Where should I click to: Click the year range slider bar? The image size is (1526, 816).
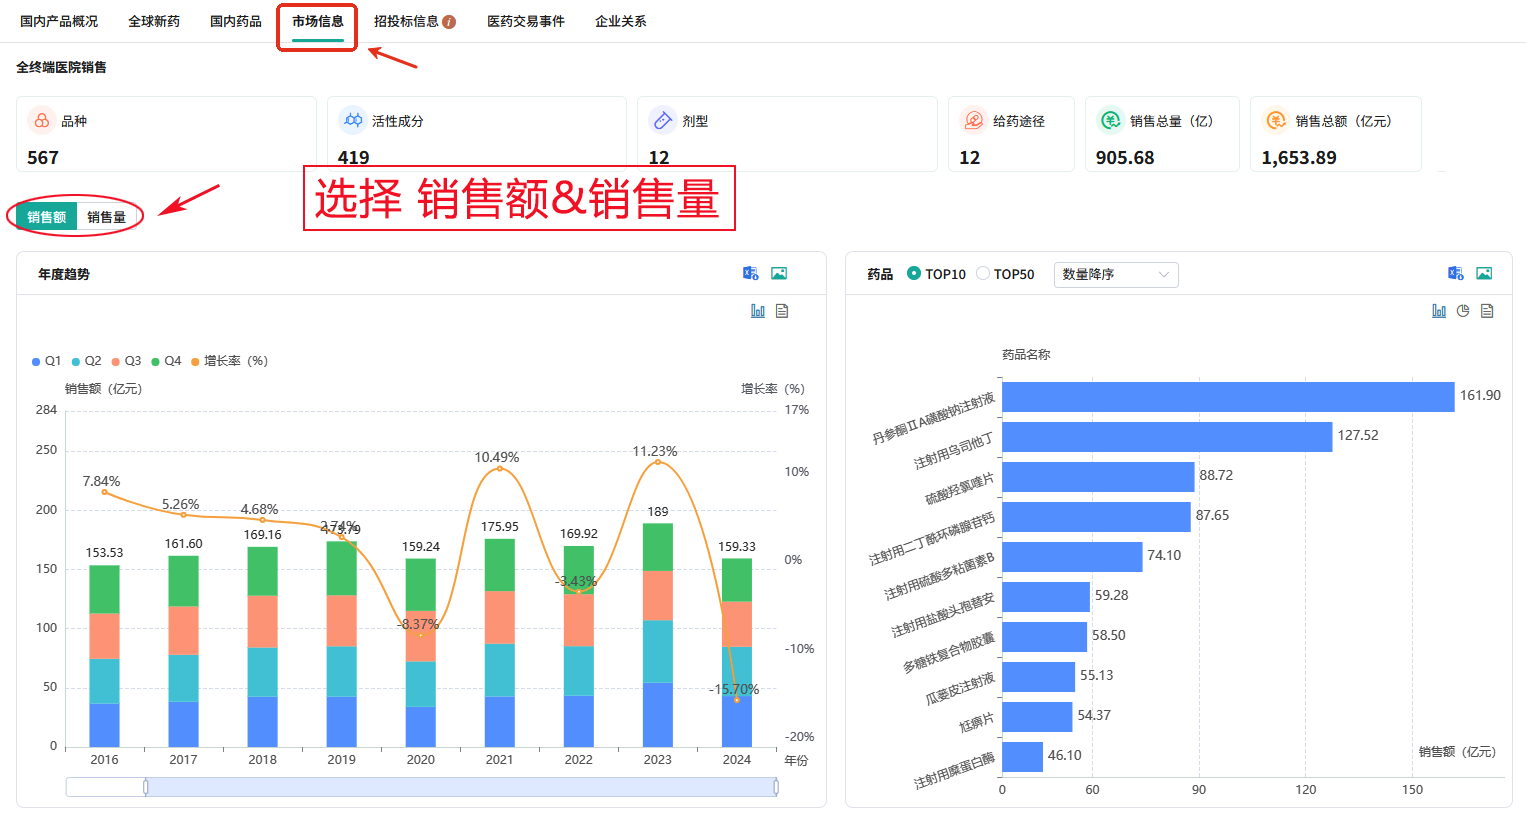click(x=460, y=787)
